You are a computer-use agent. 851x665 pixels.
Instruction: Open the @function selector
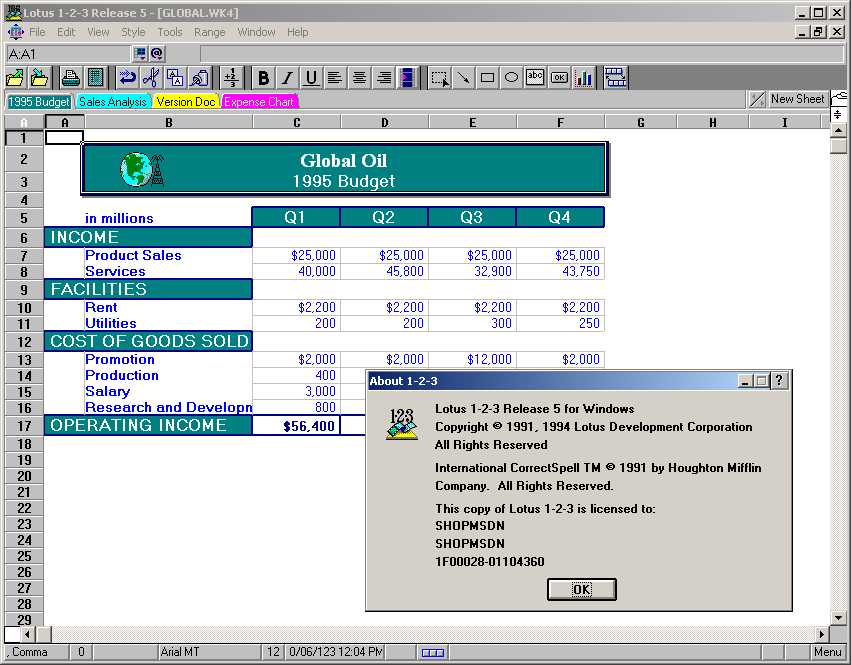[157, 54]
